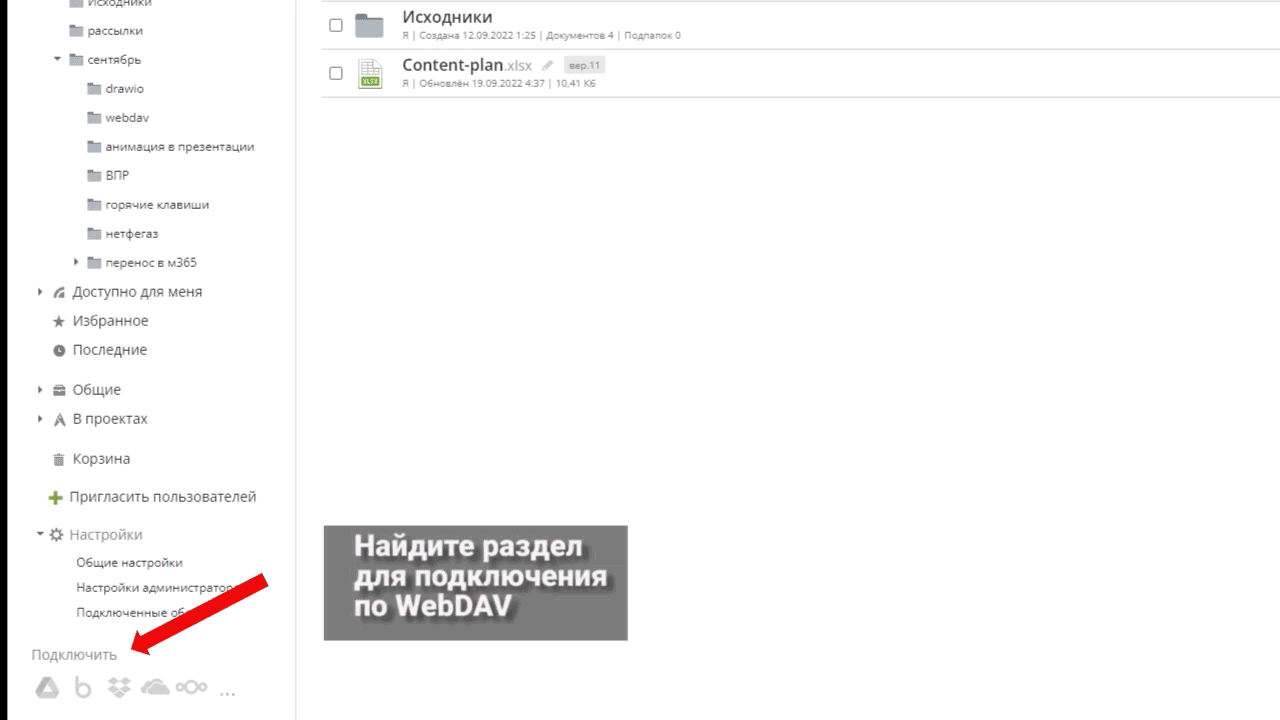Screen dimensions: 1280x720
Task: Select the сентябрь folder label
Action: pyautogui.click(x=114, y=59)
